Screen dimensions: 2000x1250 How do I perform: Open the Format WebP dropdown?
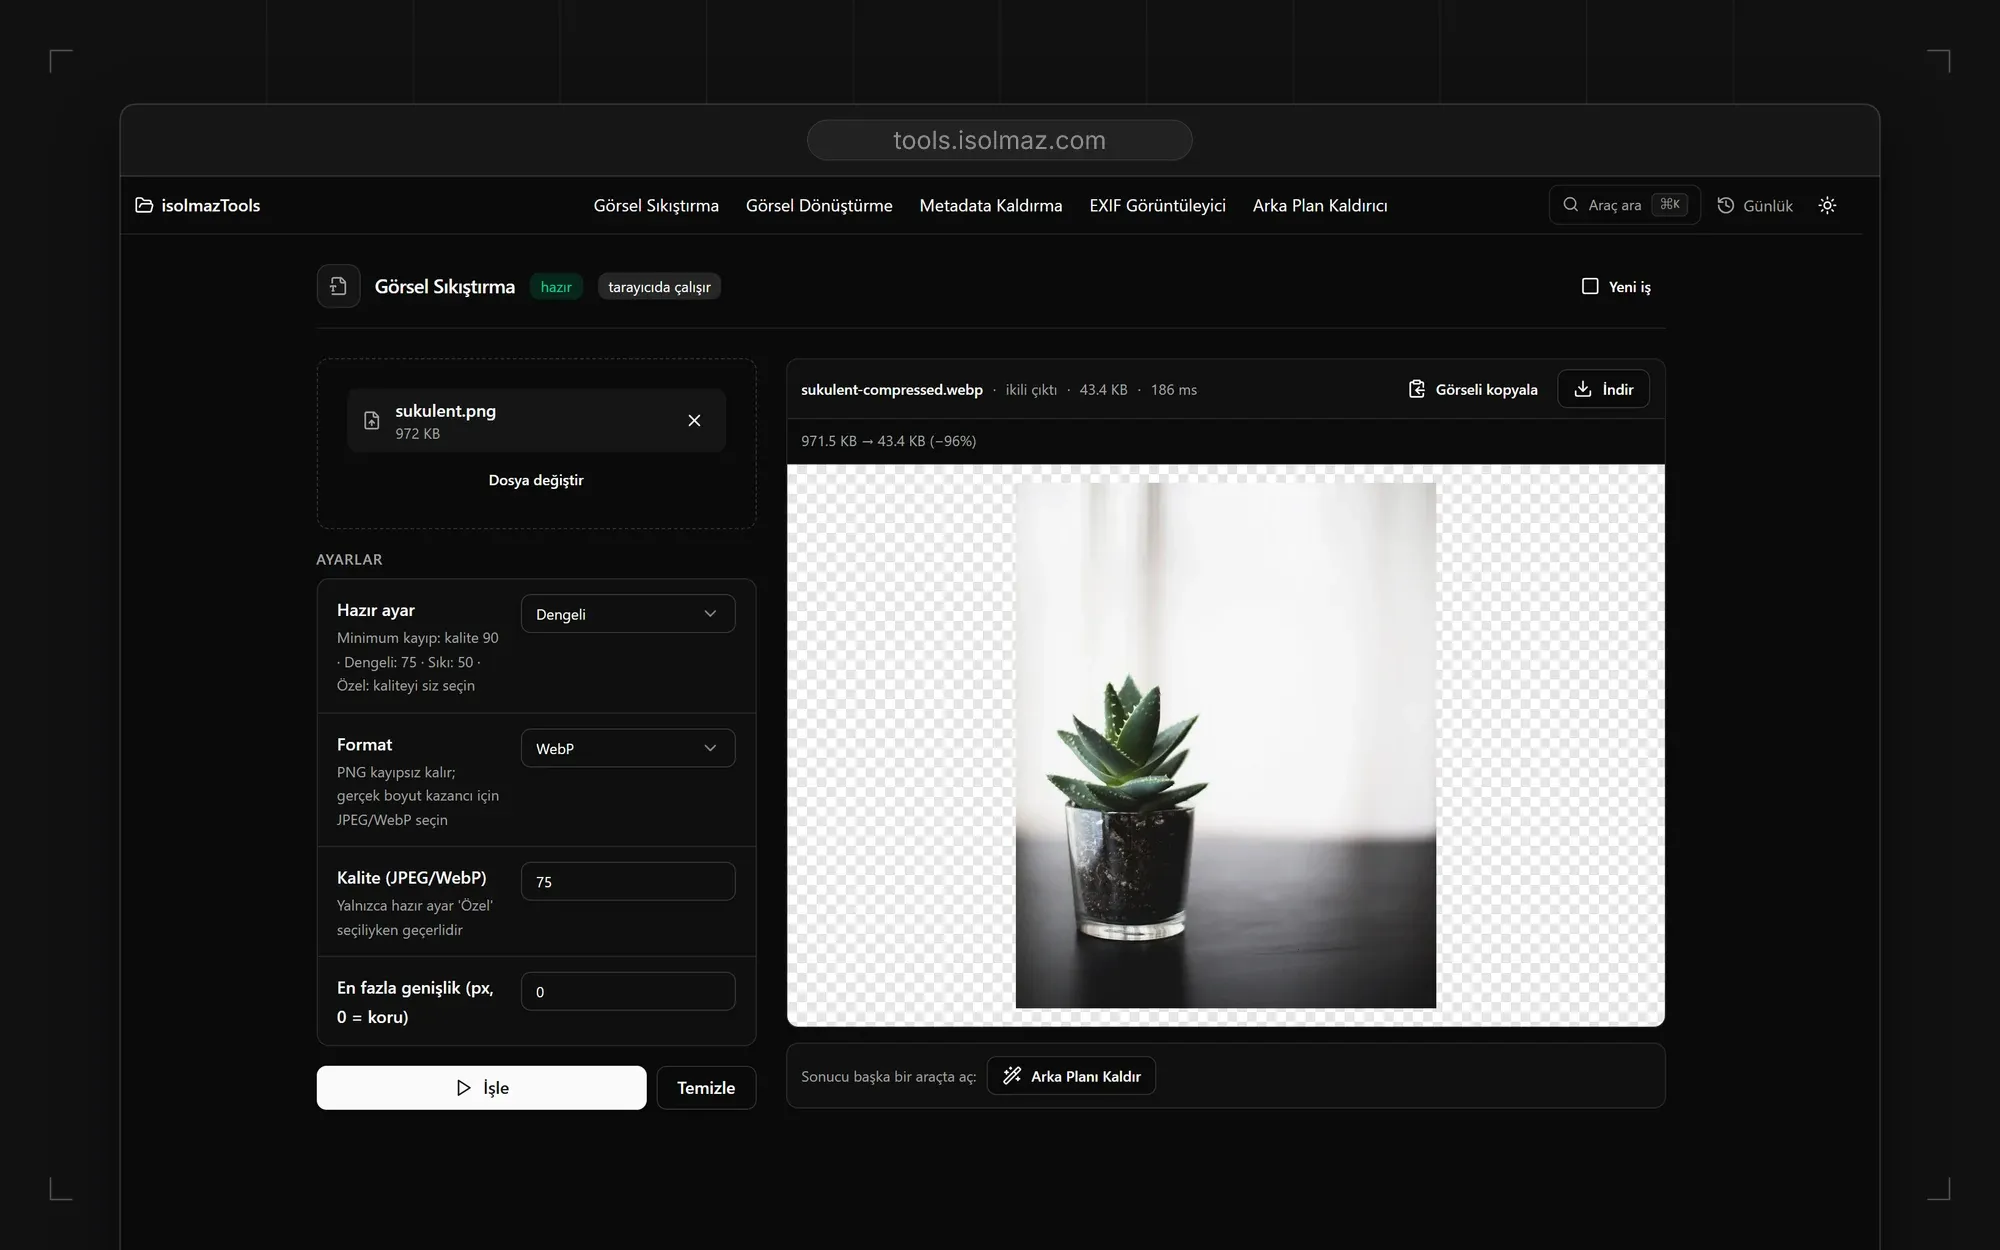coord(628,748)
